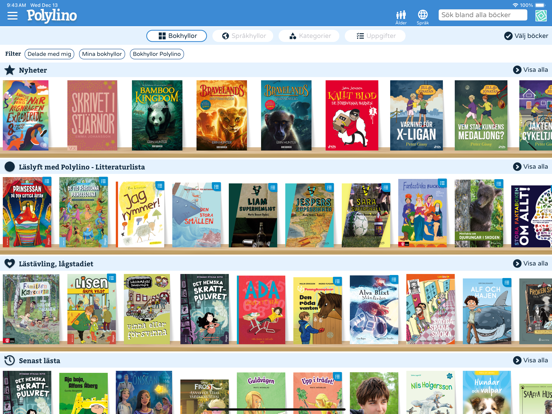Open the book Hundar och valpar
This screenshot has height=414, width=552.
pos(487,393)
